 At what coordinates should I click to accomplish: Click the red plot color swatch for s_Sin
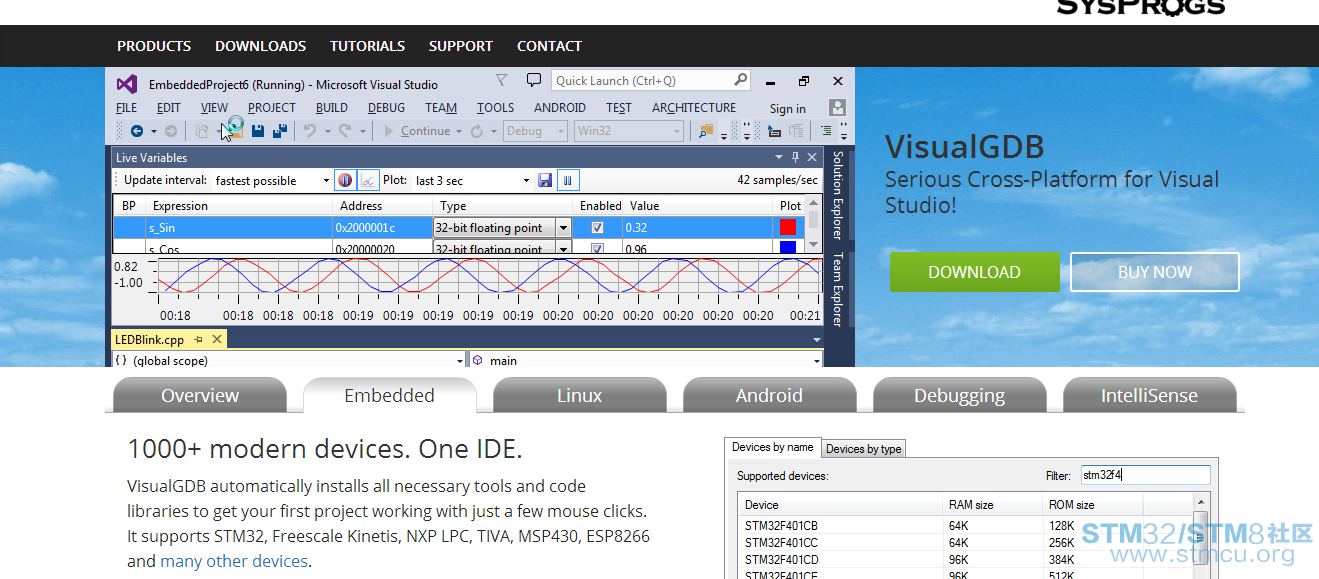coord(788,227)
